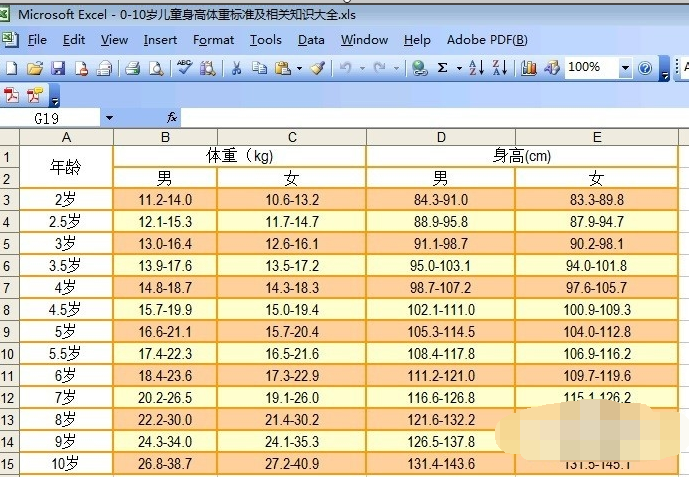Select the 4.5岁 age cell

coord(66,310)
